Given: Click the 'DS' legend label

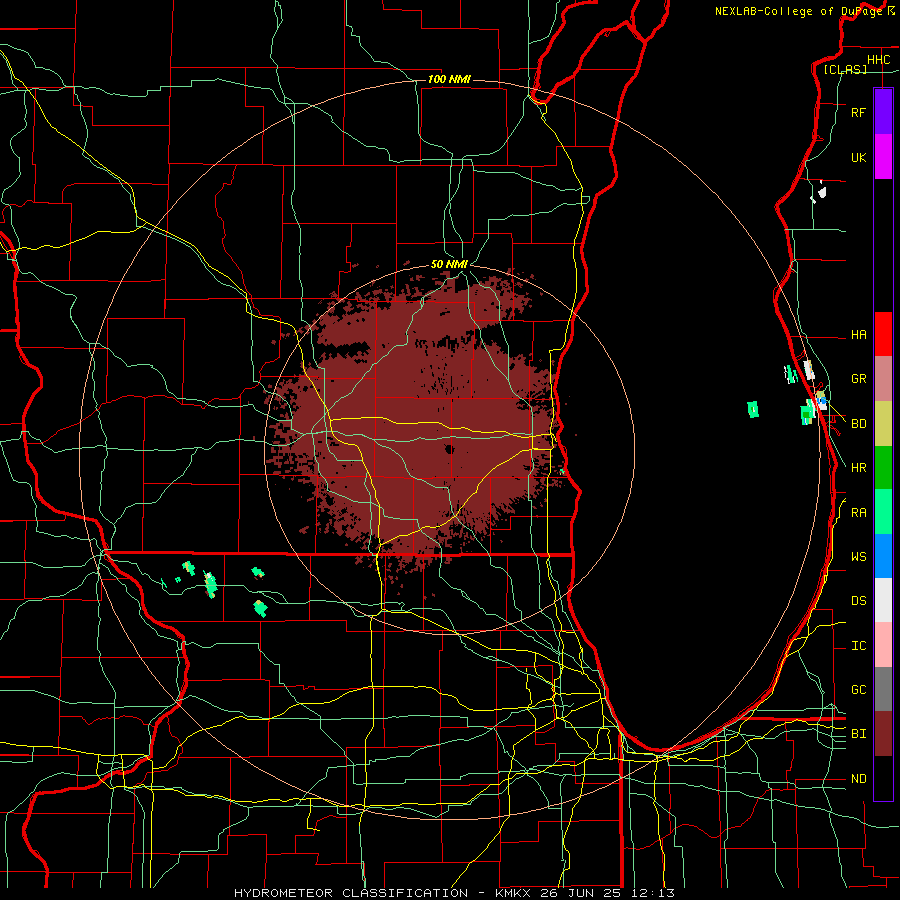Looking at the screenshot, I should pyautogui.click(x=858, y=601).
